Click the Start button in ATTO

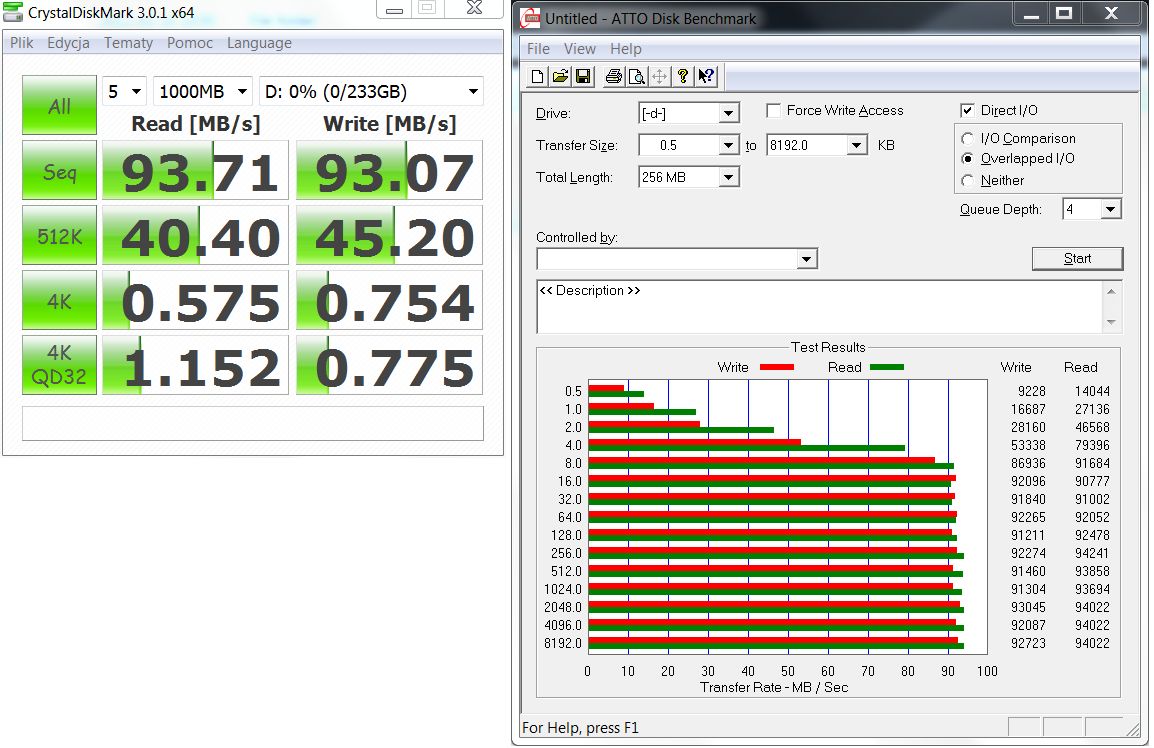(1077, 258)
